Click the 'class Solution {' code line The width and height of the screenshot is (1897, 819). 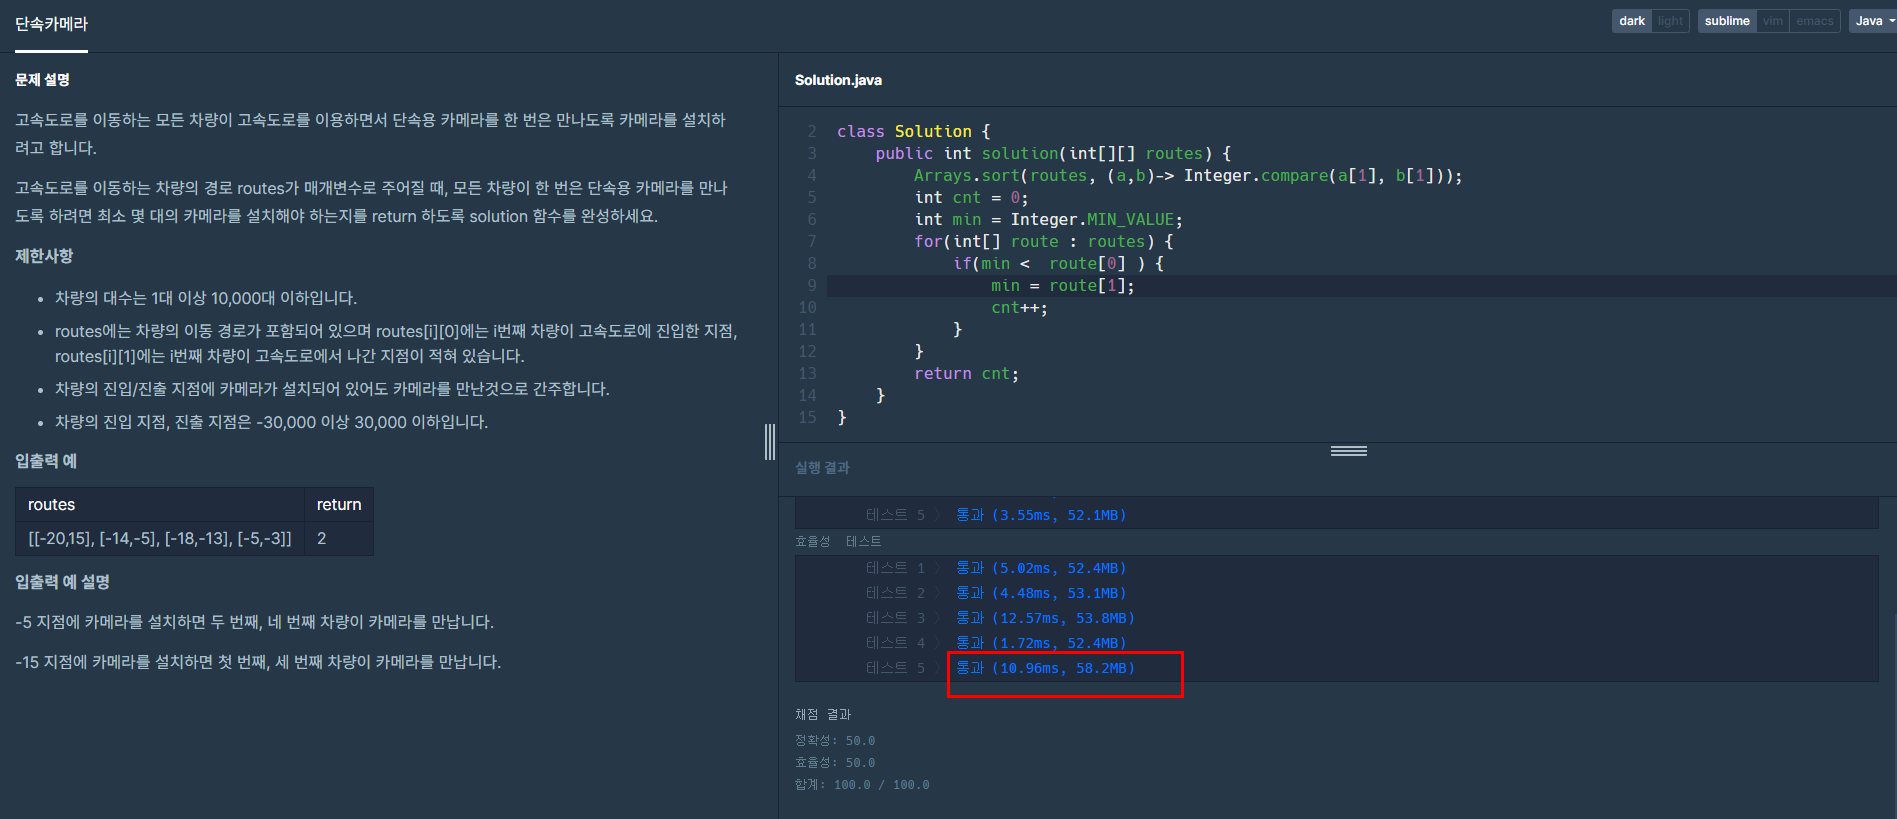pos(913,132)
